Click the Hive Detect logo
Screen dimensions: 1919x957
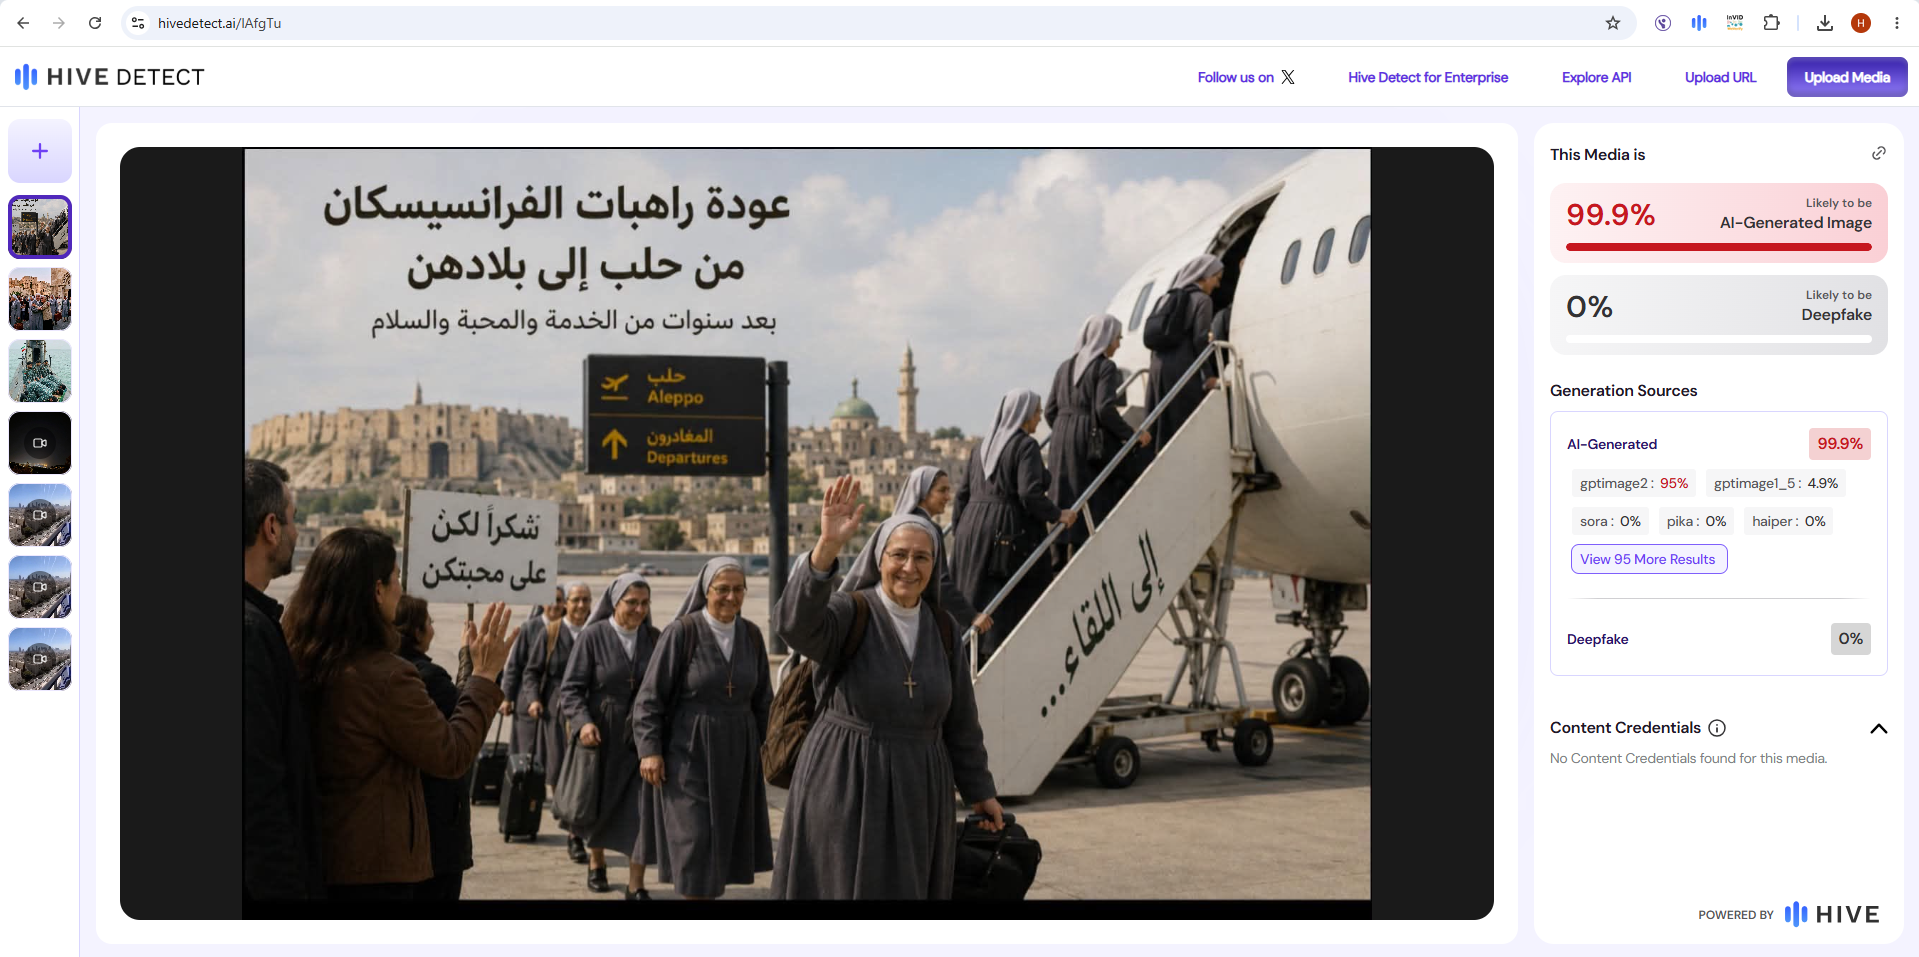pos(109,77)
